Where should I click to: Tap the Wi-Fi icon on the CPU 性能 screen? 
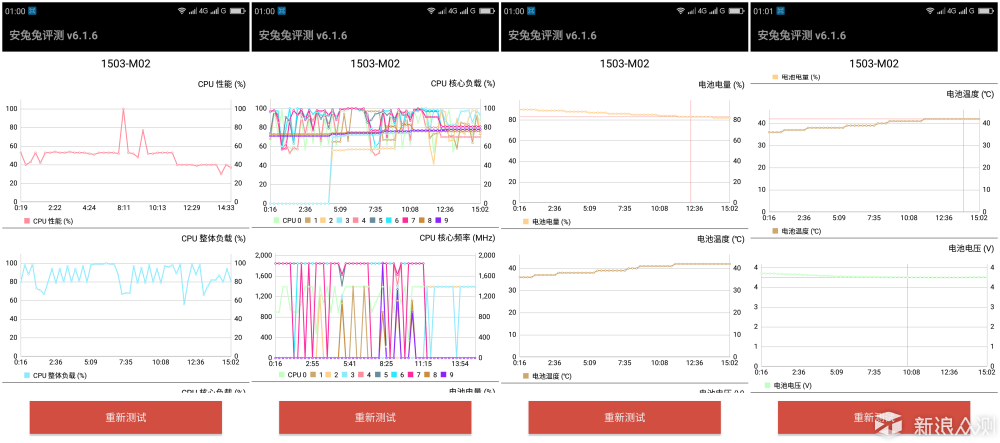[182, 11]
